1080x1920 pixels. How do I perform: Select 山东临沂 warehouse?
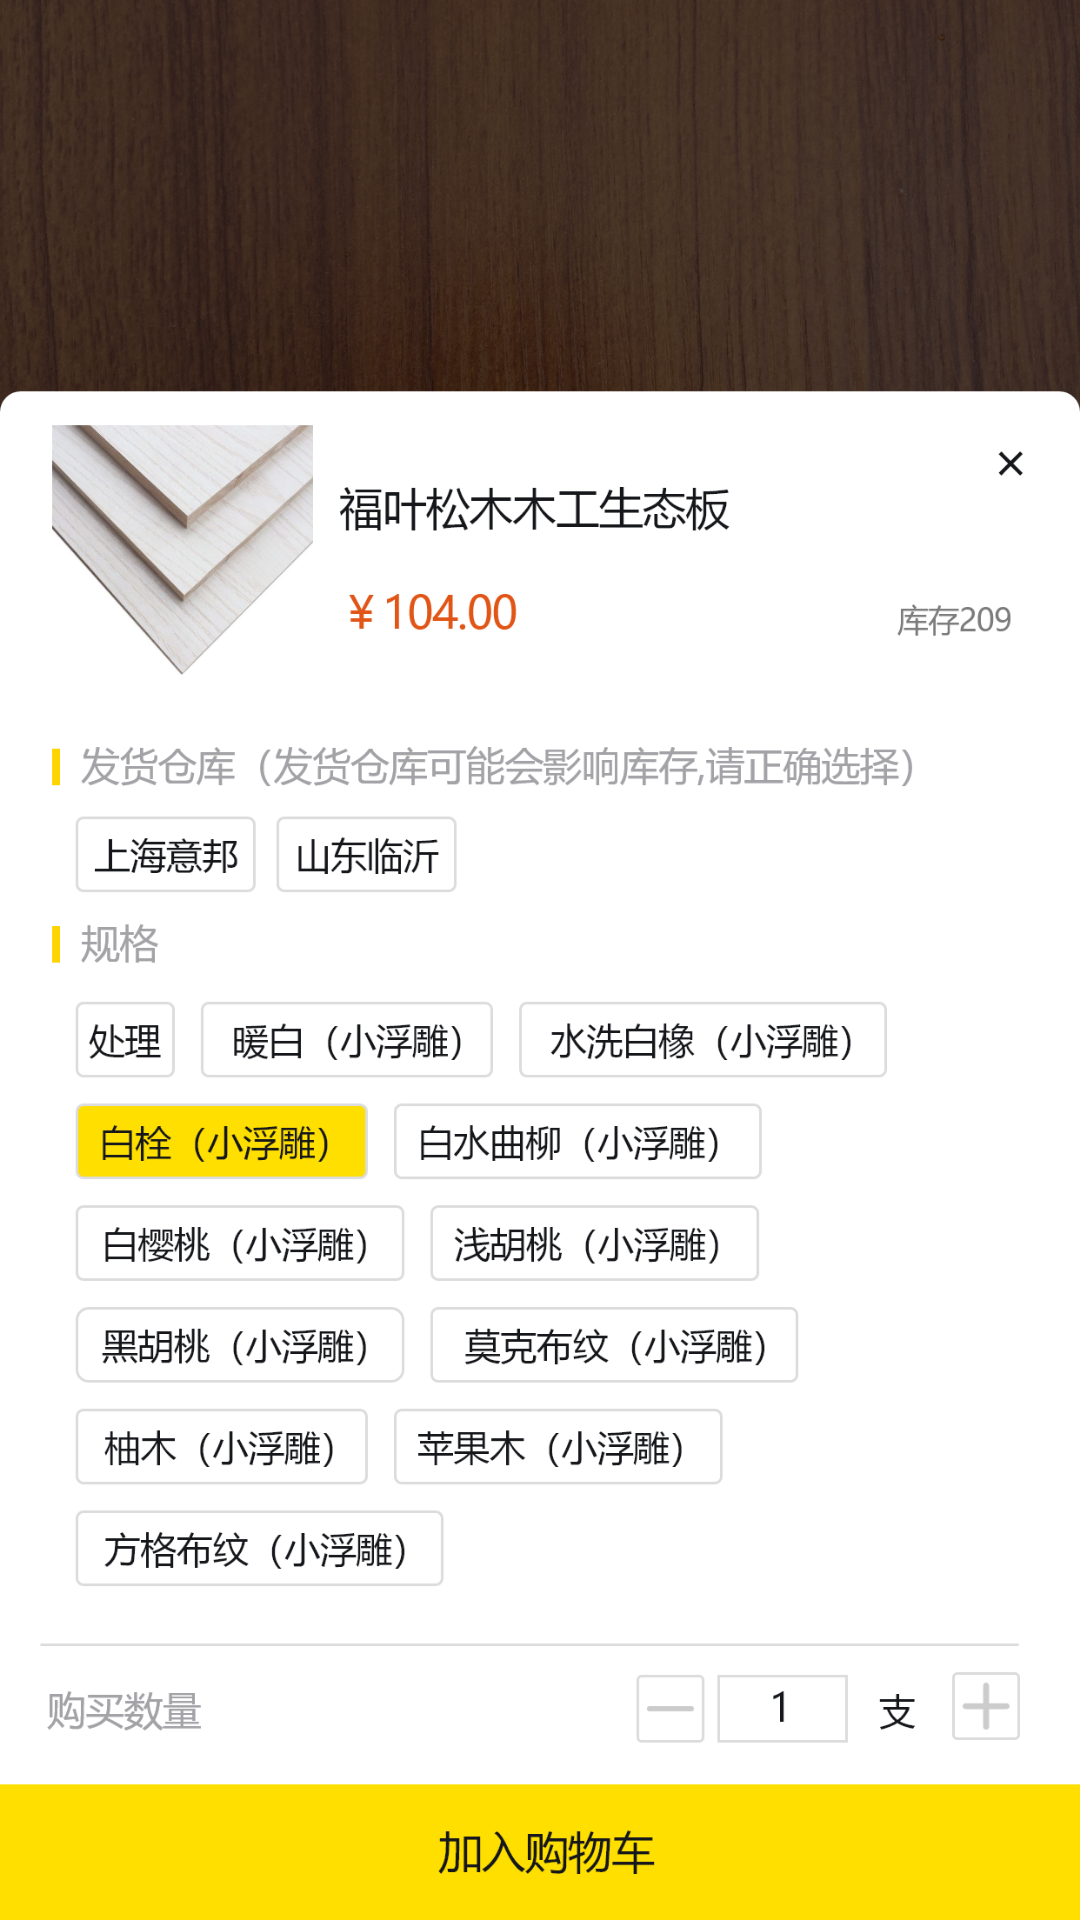pyautogui.click(x=366, y=855)
